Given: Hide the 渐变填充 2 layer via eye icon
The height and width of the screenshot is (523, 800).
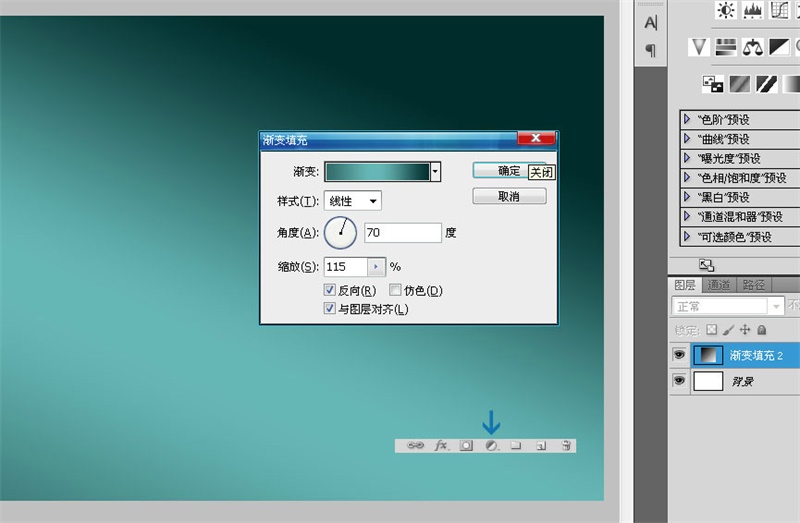Looking at the screenshot, I should coord(680,355).
